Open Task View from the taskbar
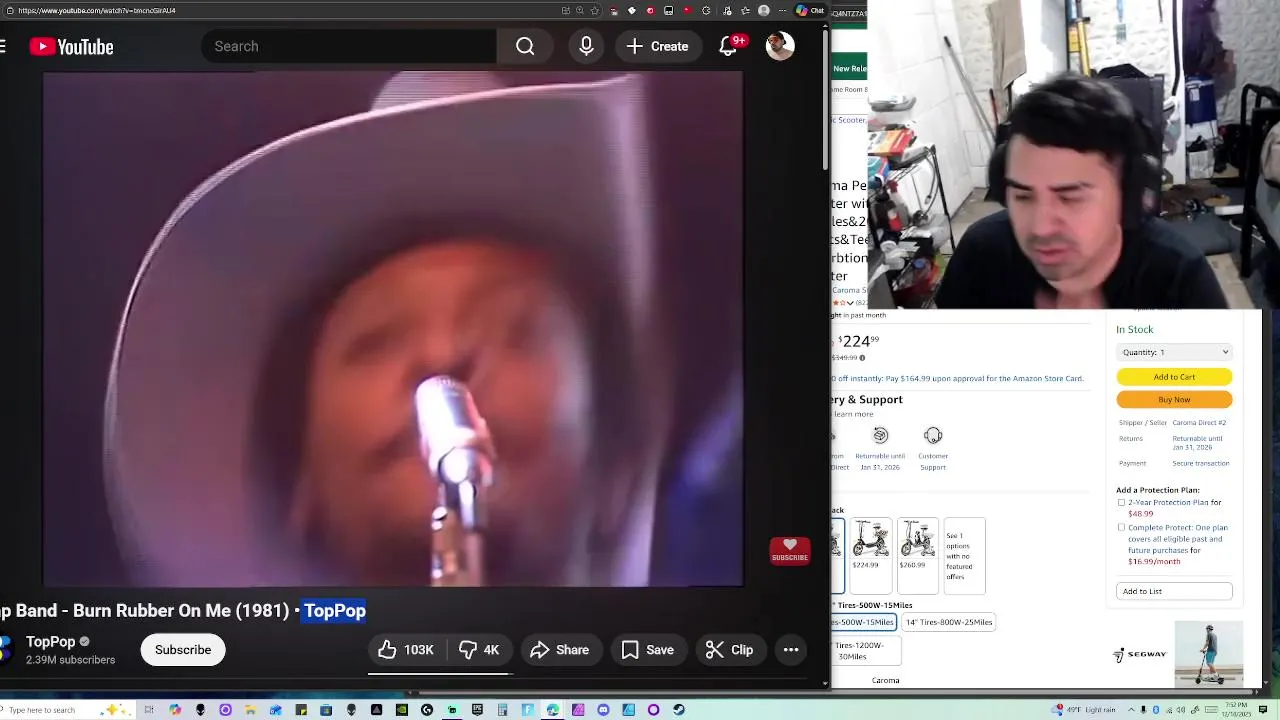 click(149, 710)
